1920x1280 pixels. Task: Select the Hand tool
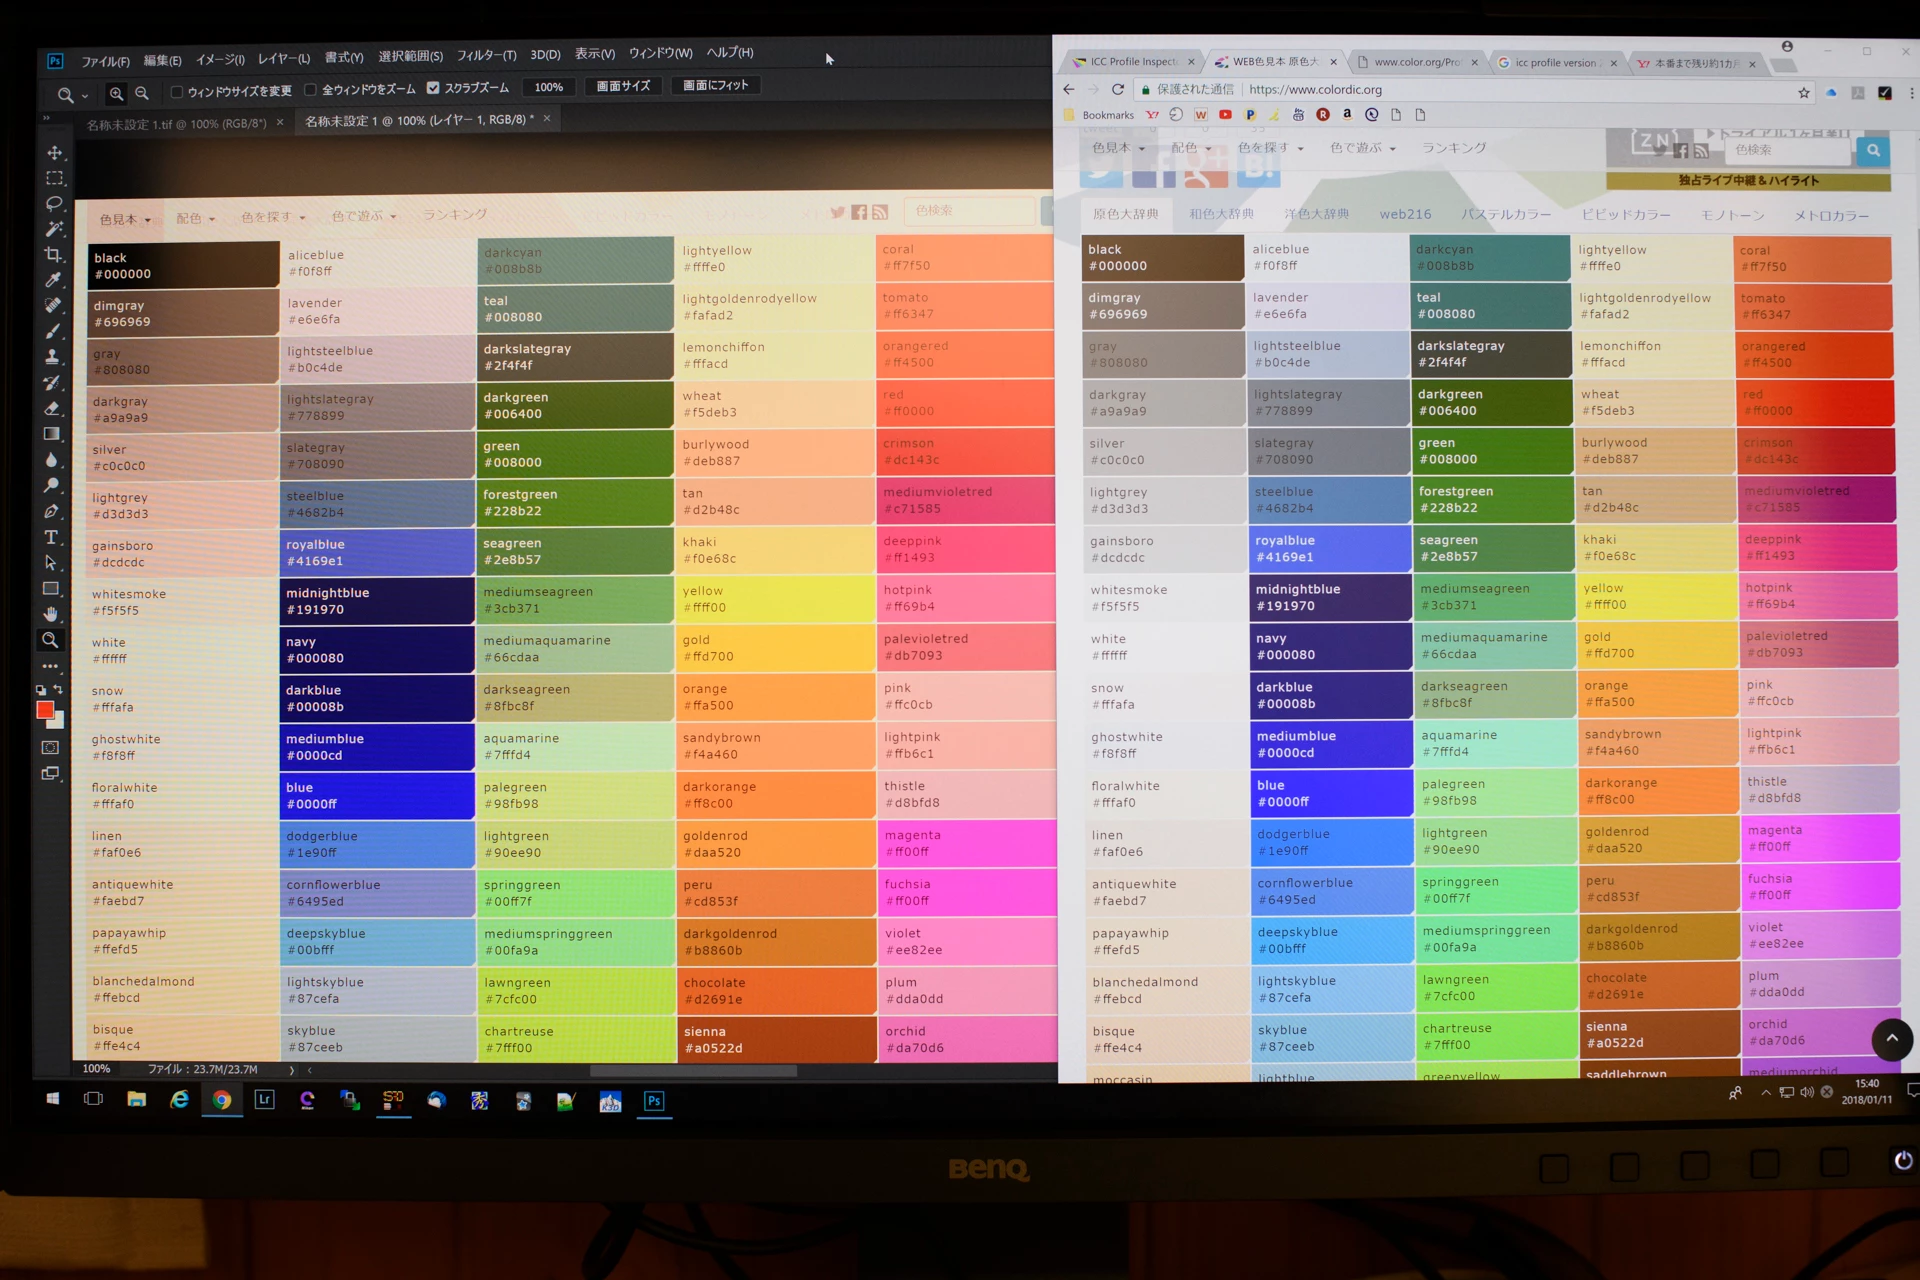pyautogui.click(x=51, y=614)
